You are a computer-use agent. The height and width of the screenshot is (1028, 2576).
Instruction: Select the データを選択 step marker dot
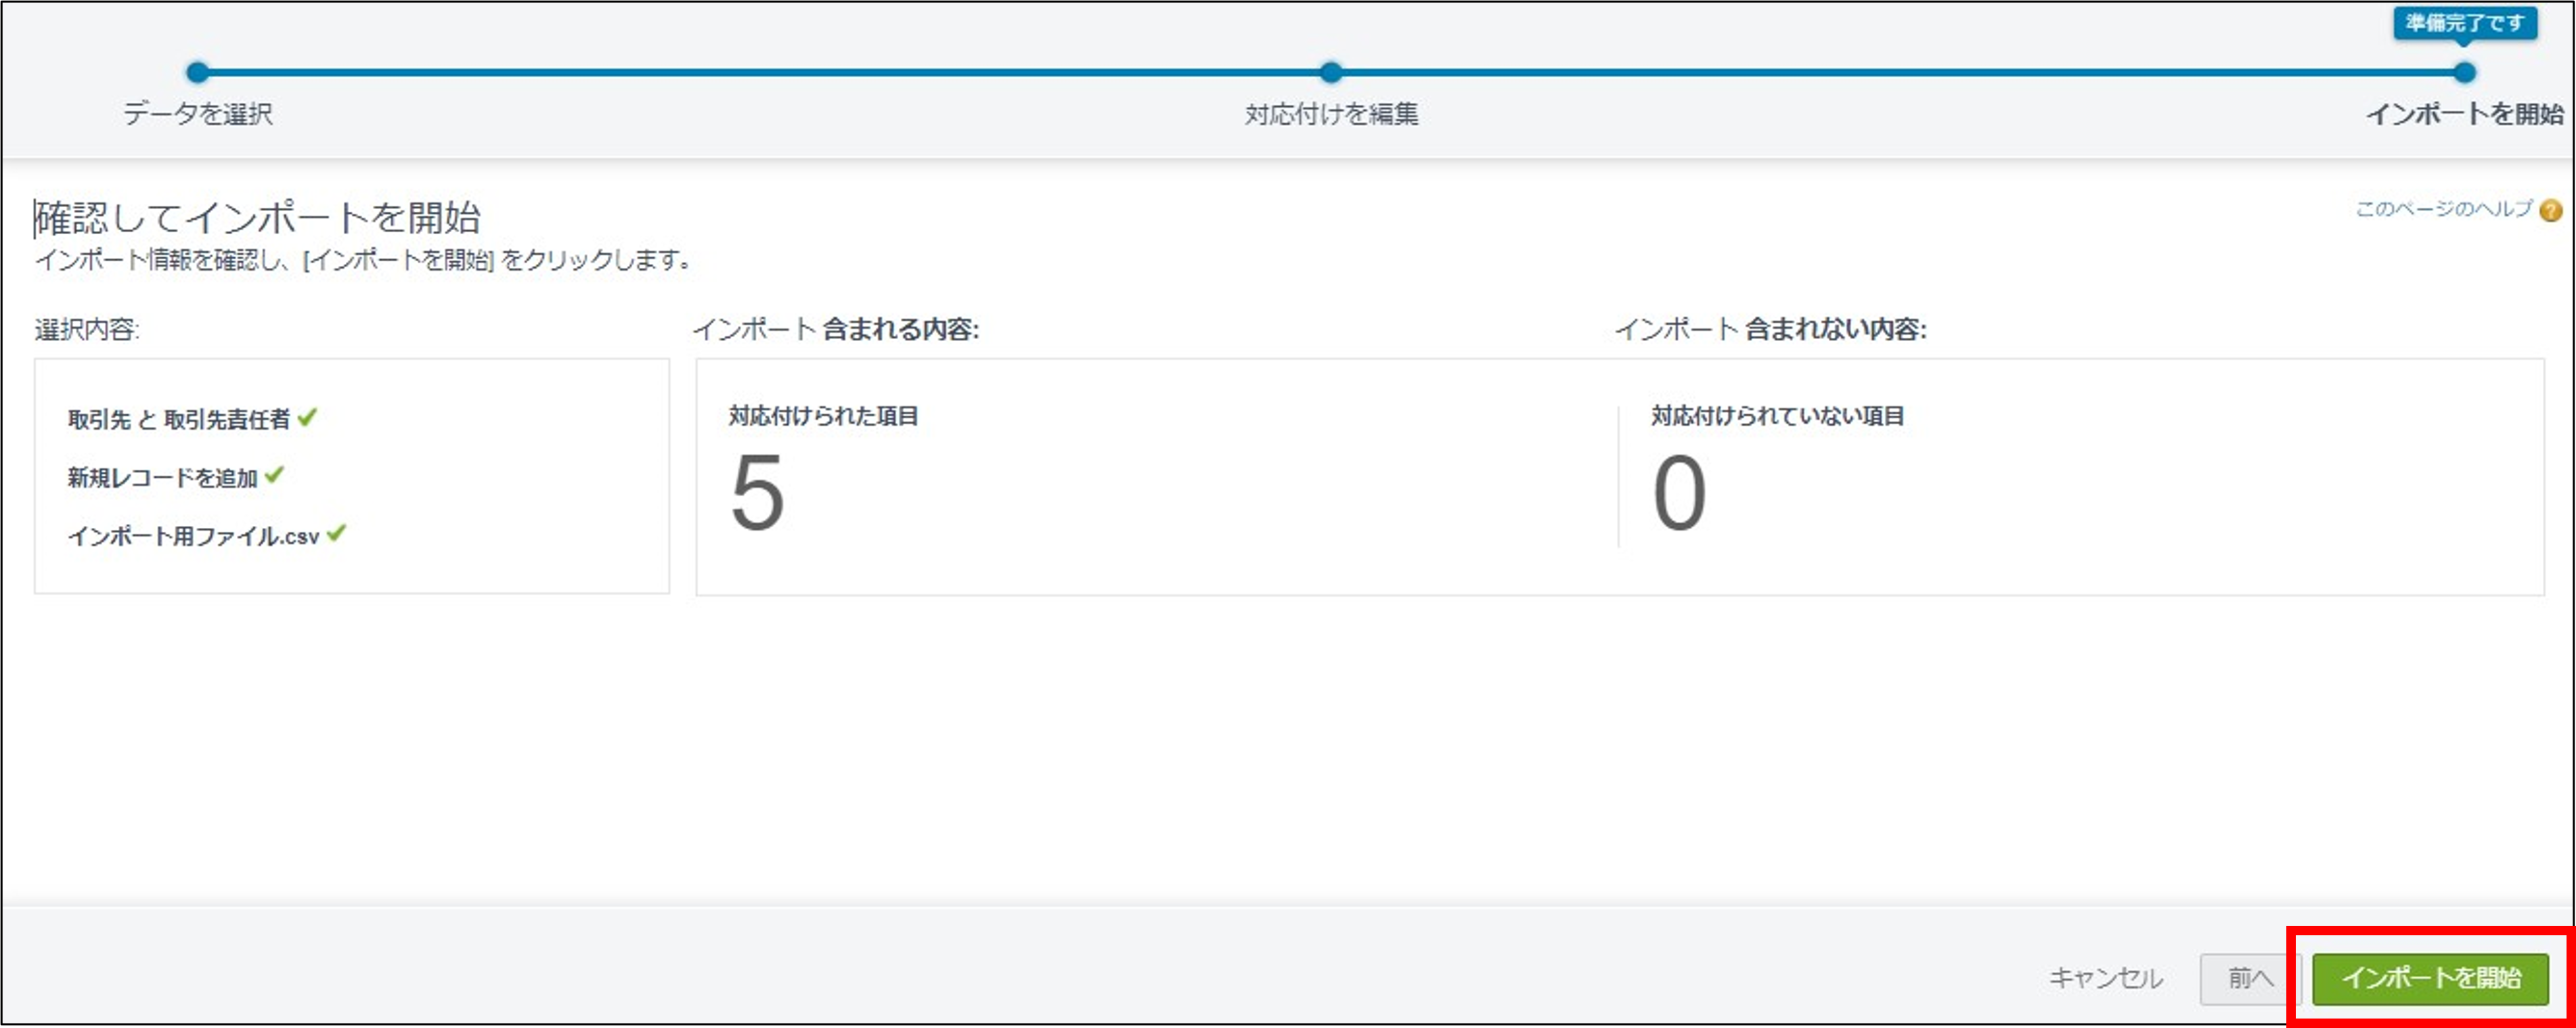(198, 72)
